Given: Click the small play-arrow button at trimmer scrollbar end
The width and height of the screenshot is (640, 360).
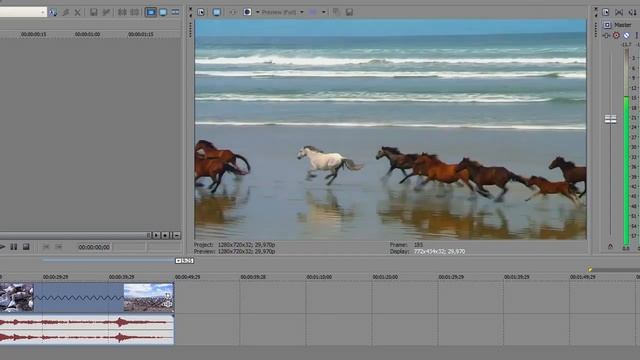Looking at the screenshot, I should point(156,236).
